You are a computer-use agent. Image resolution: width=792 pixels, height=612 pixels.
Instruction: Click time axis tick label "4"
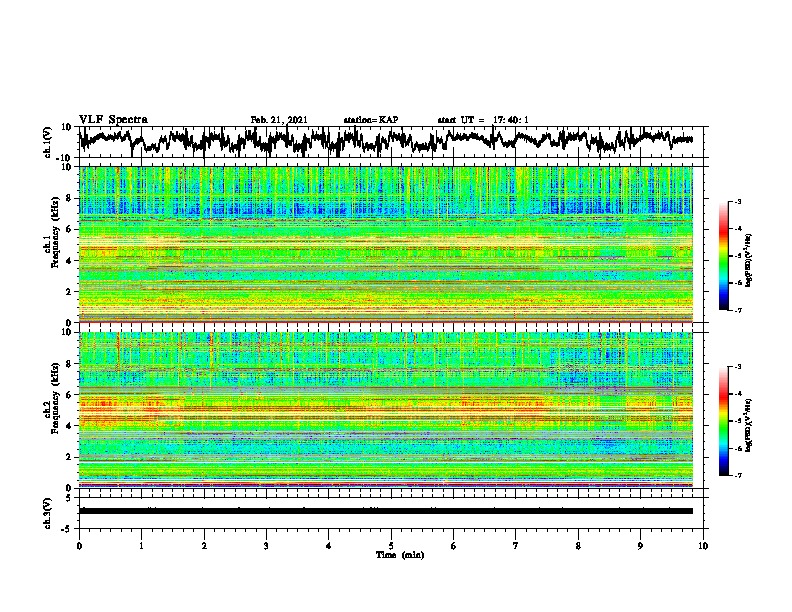329,546
